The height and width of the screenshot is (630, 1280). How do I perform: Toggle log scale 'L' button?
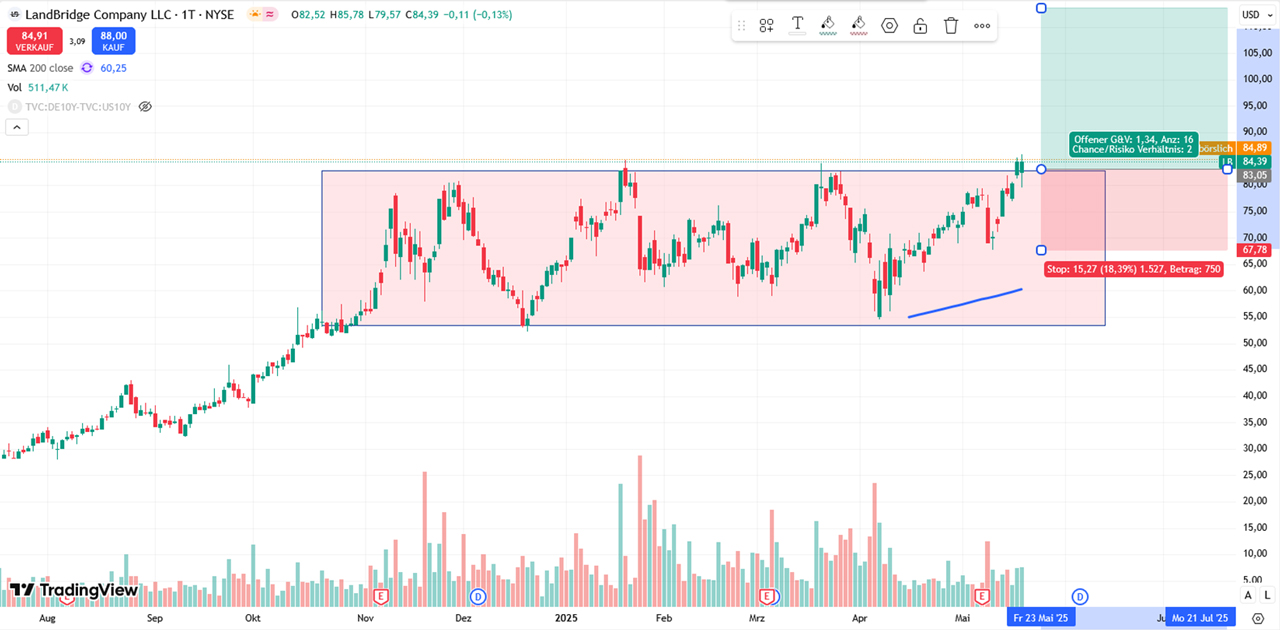1268,596
